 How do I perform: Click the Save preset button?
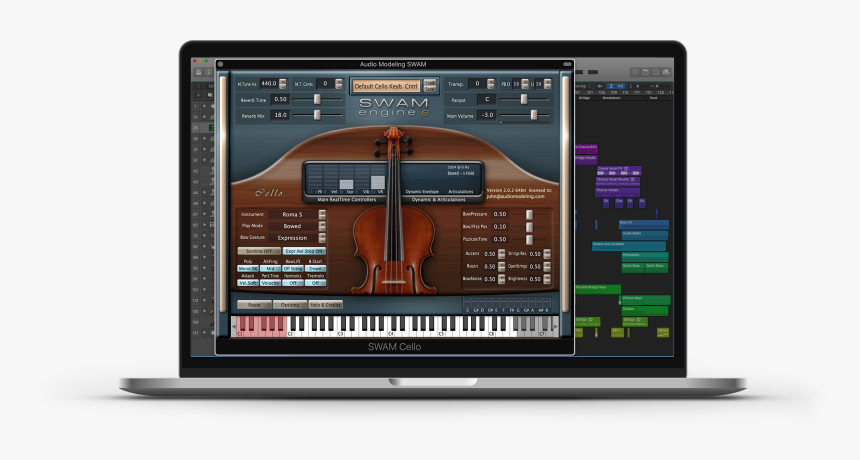coord(430,89)
